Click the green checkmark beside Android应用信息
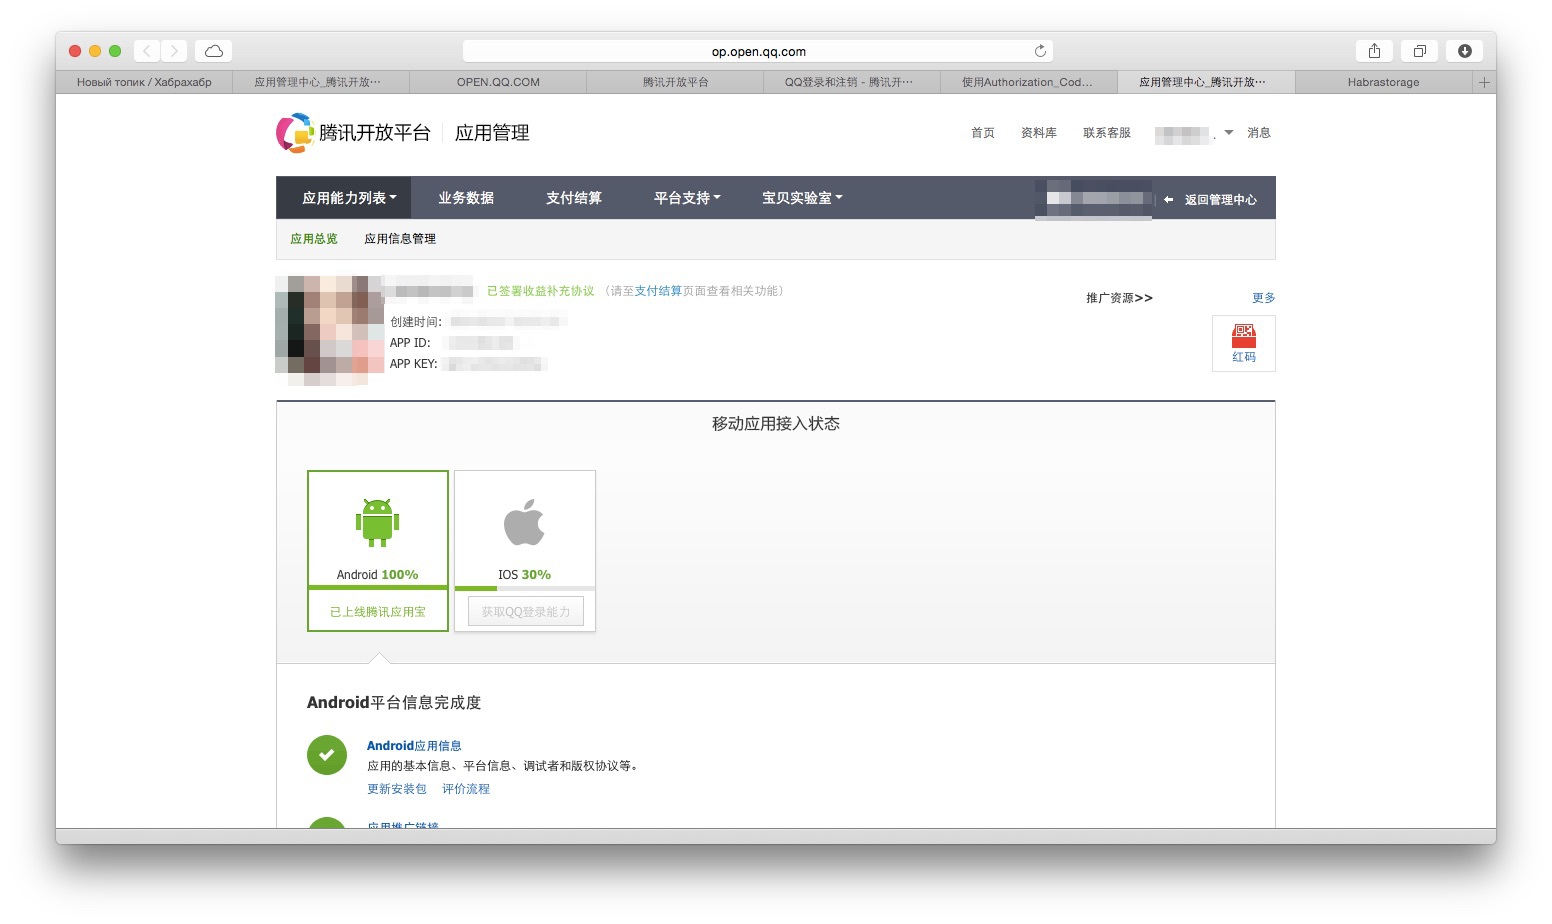Image resolution: width=1552 pixels, height=924 pixels. (x=327, y=755)
